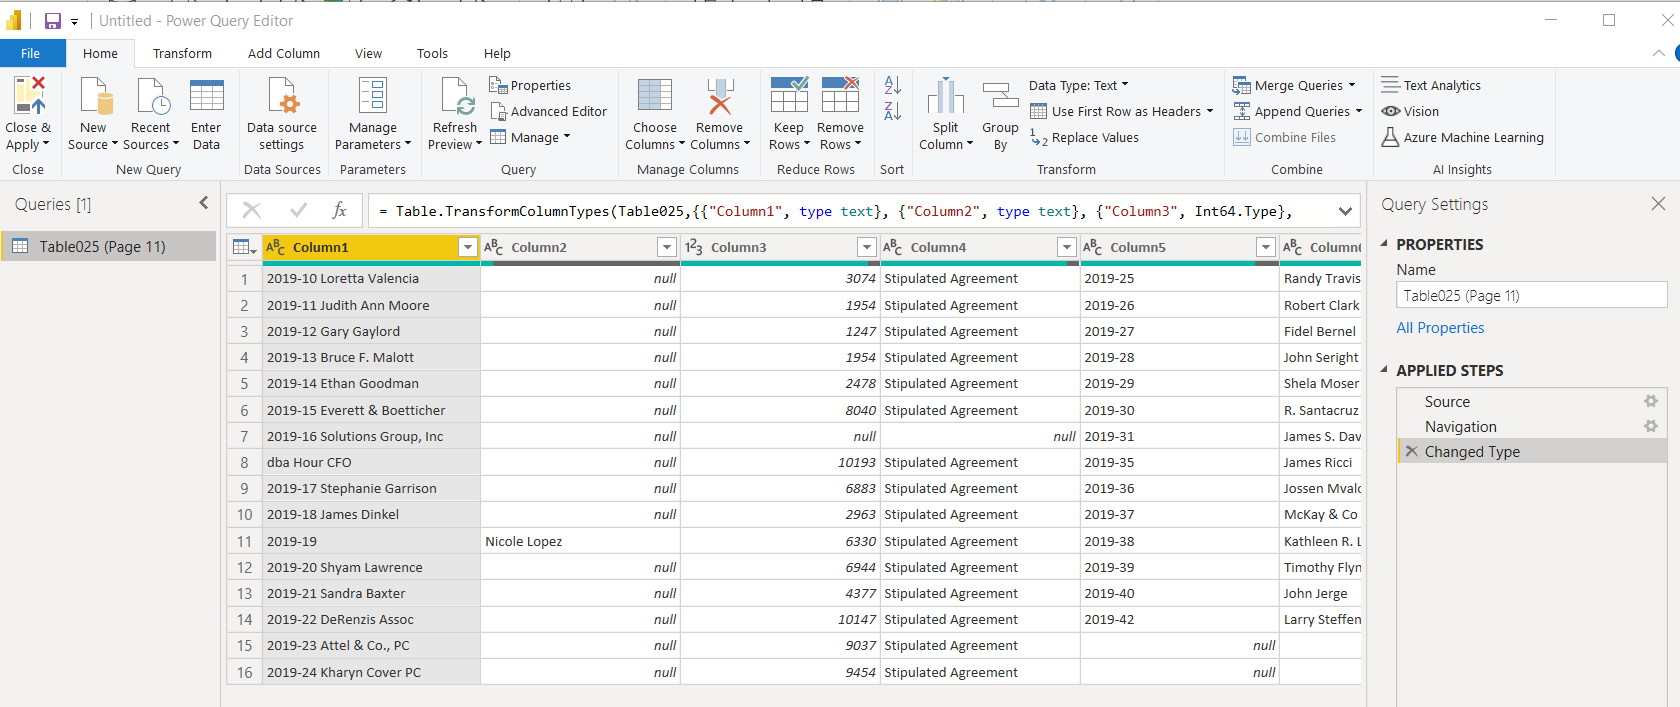The width and height of the screenshot is (1680, 707).
Task: Switch to the Transform tab
Action: click(x=182, y=53)
